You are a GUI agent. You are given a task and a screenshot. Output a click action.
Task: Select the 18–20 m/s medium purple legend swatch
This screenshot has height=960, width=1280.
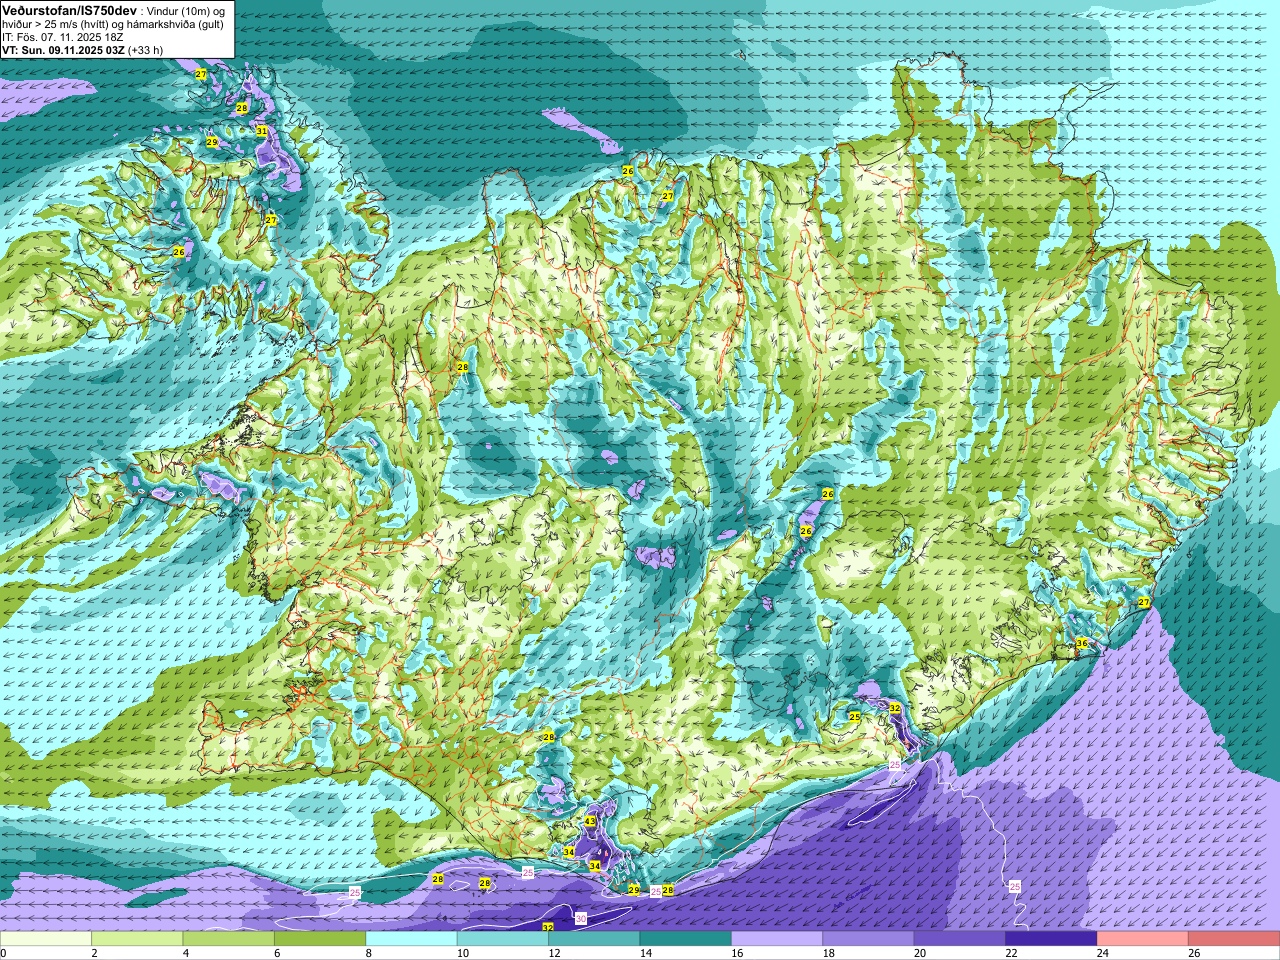pyautogui.click(x=869, y=939)
